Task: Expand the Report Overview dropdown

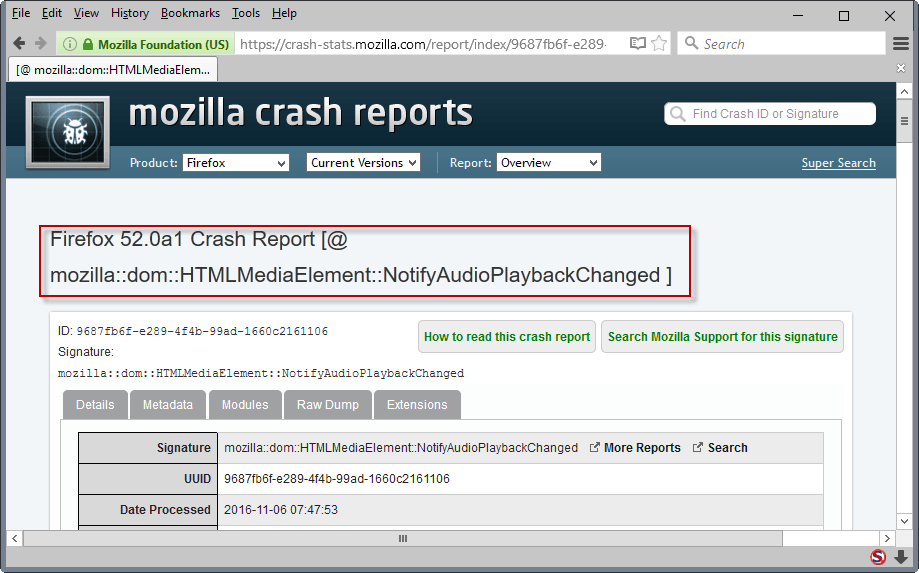Action: [x=549, y=163]
